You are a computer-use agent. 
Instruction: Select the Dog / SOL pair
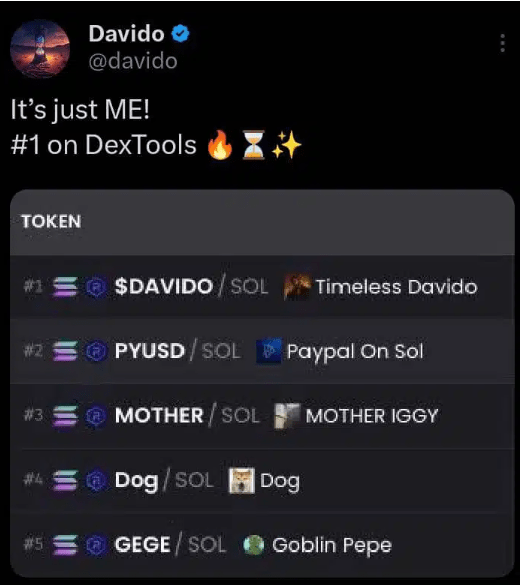point(164,481)
